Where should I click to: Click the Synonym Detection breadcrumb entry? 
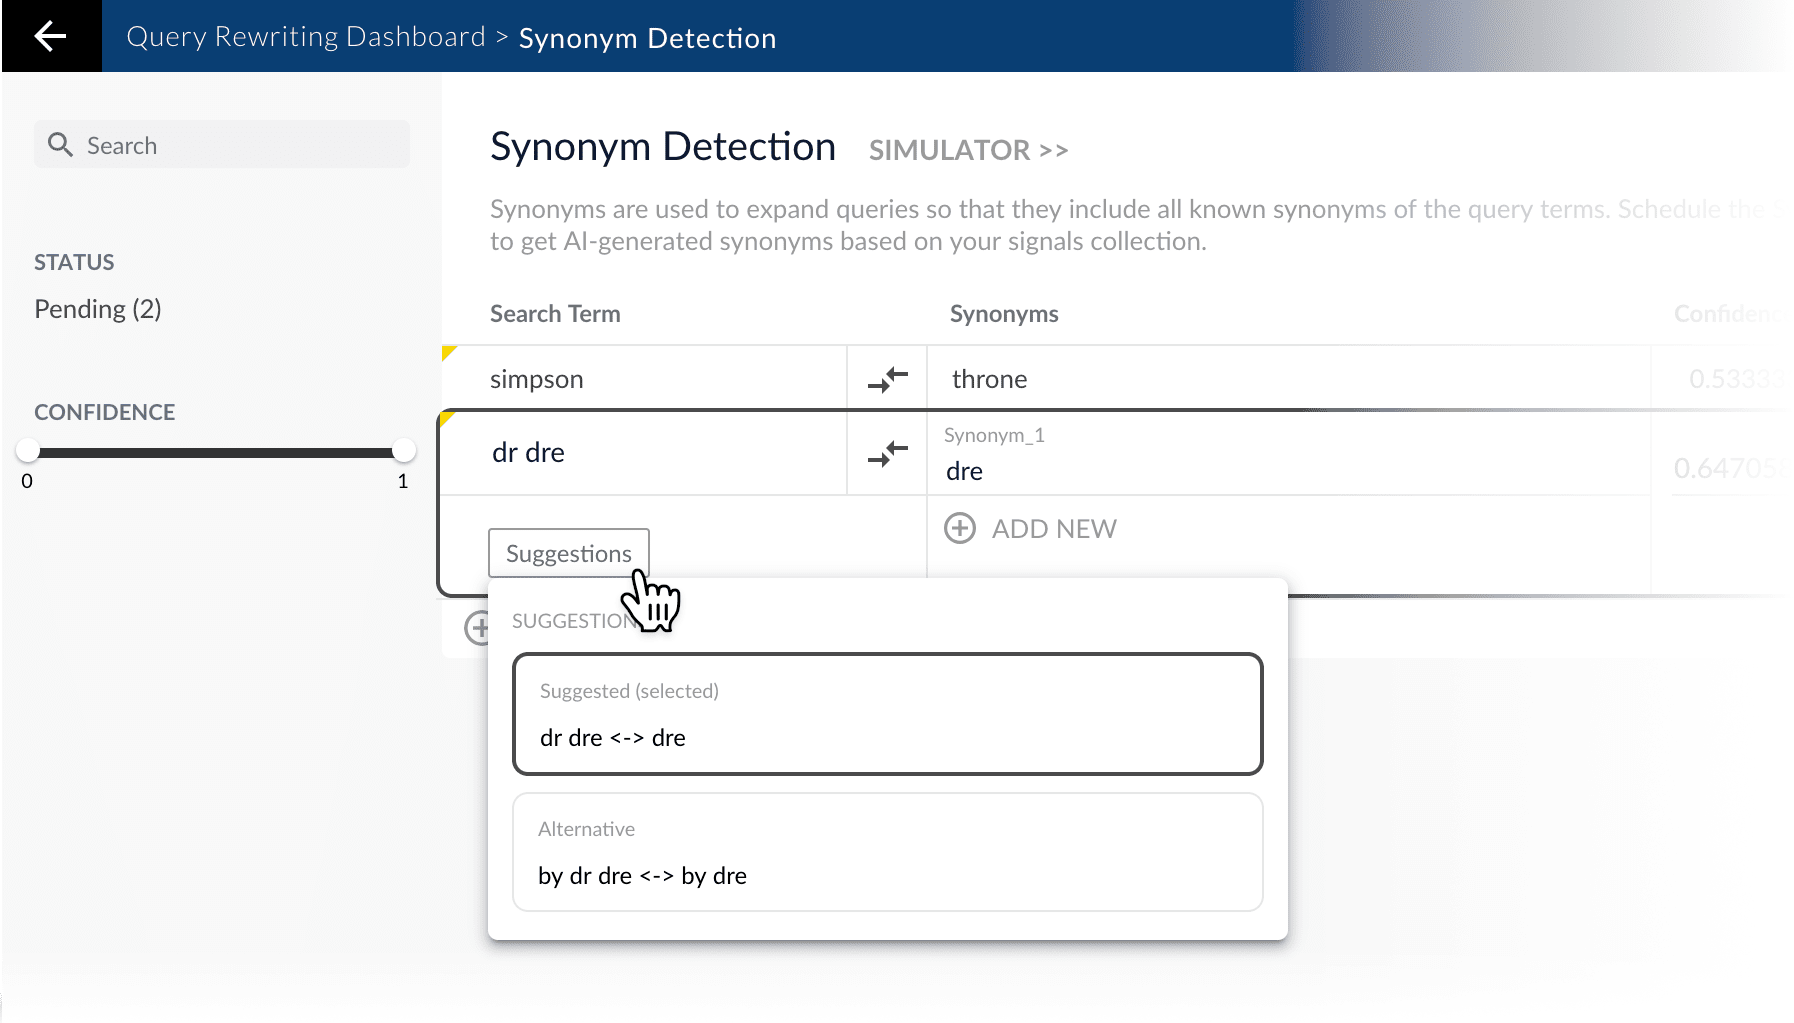(x=647, y=38)
